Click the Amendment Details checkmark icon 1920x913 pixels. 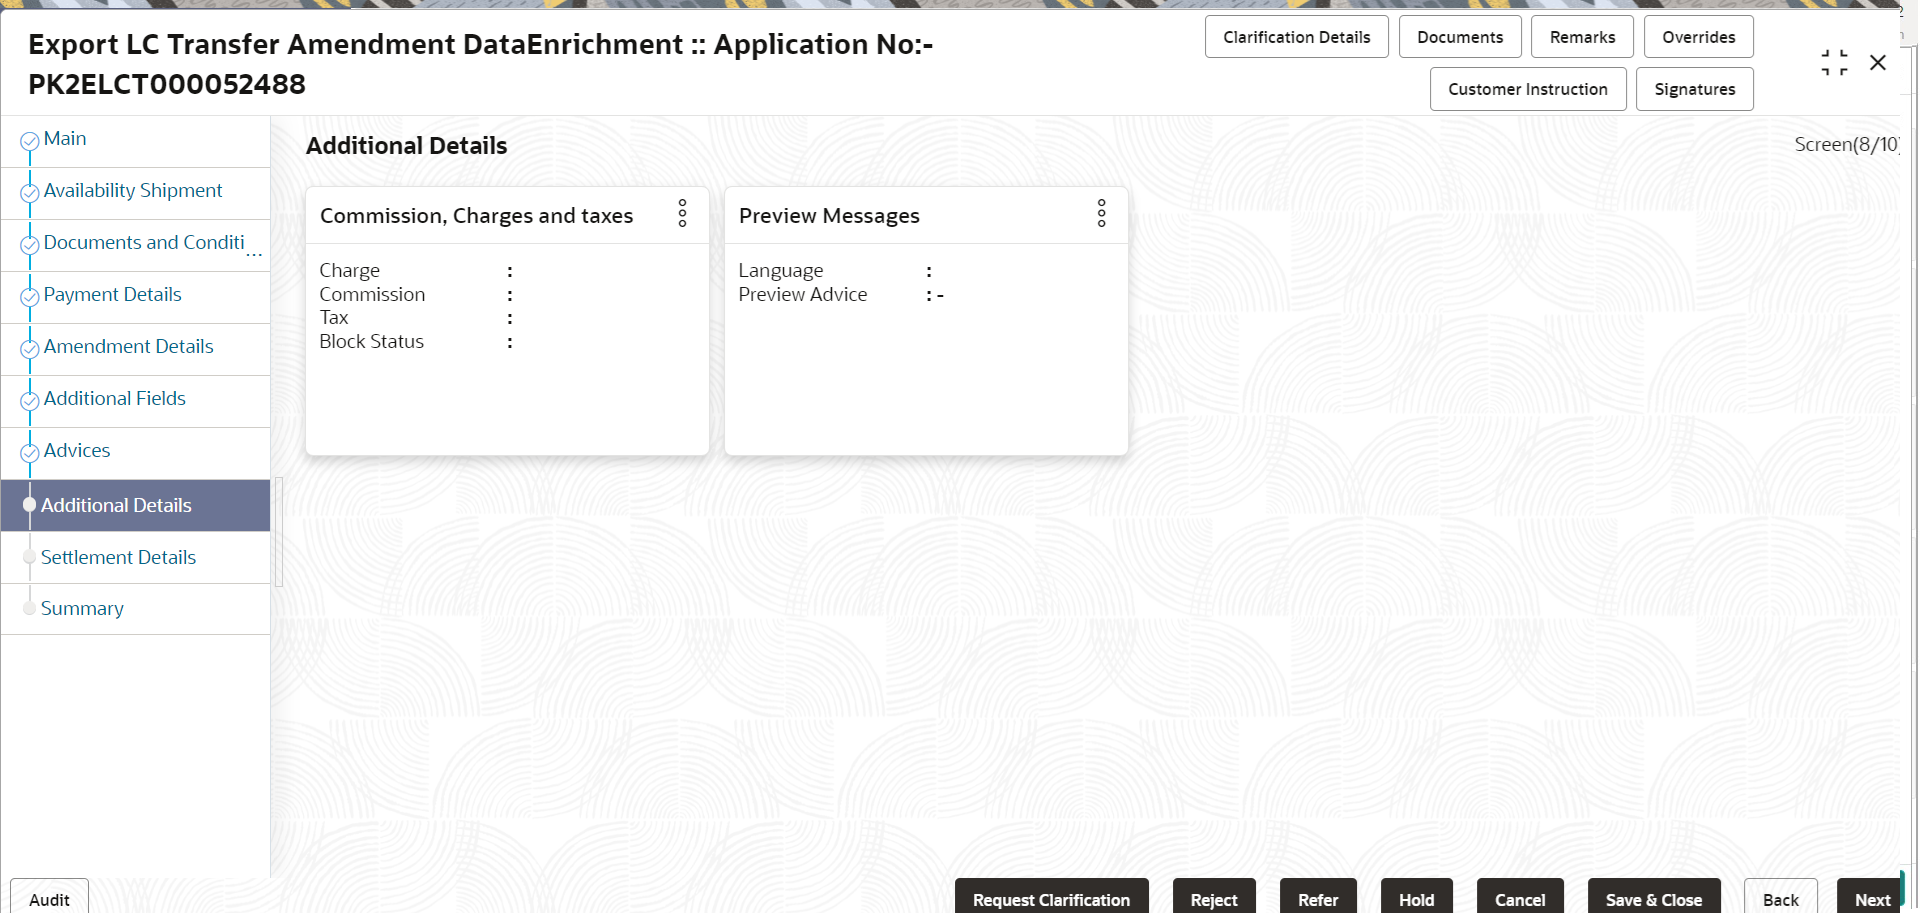[x=30, y=349]
